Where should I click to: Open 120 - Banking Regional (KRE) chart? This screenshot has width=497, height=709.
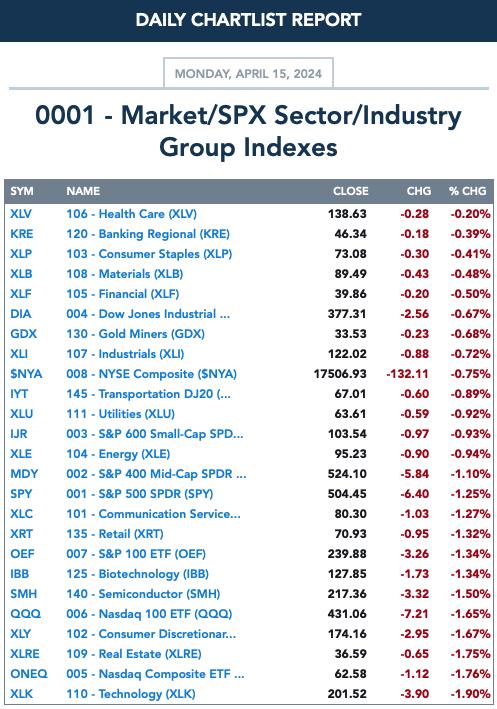(148, 234)
